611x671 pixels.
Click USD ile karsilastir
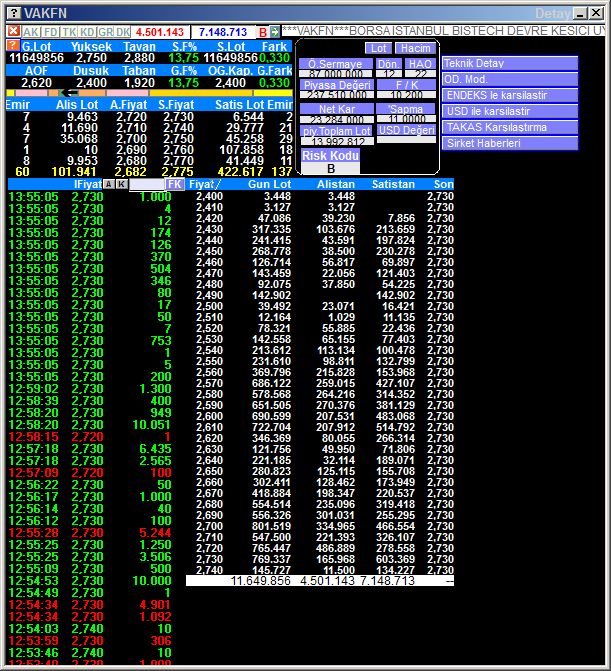pyautogui.click(x=510, y=111)
